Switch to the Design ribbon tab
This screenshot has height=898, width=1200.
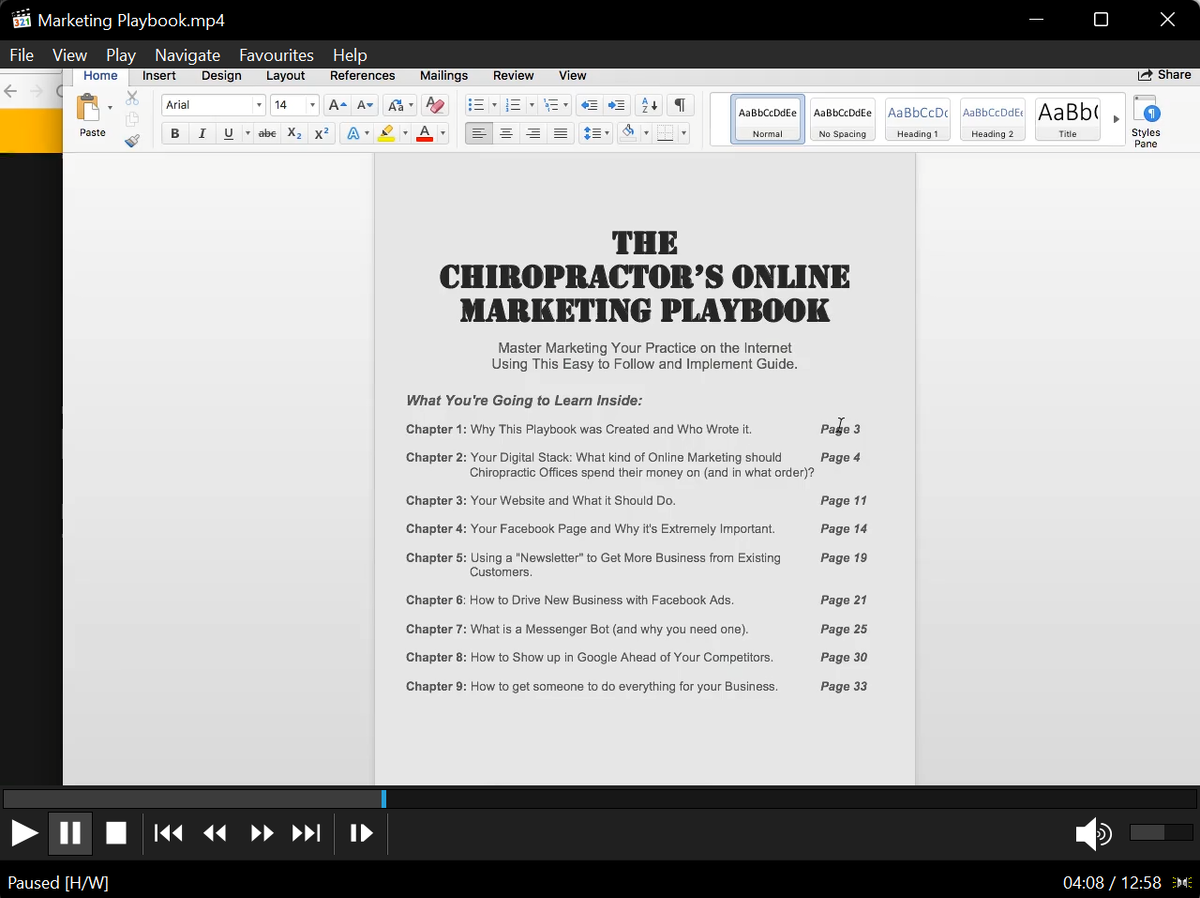click(x=221, y=75)
